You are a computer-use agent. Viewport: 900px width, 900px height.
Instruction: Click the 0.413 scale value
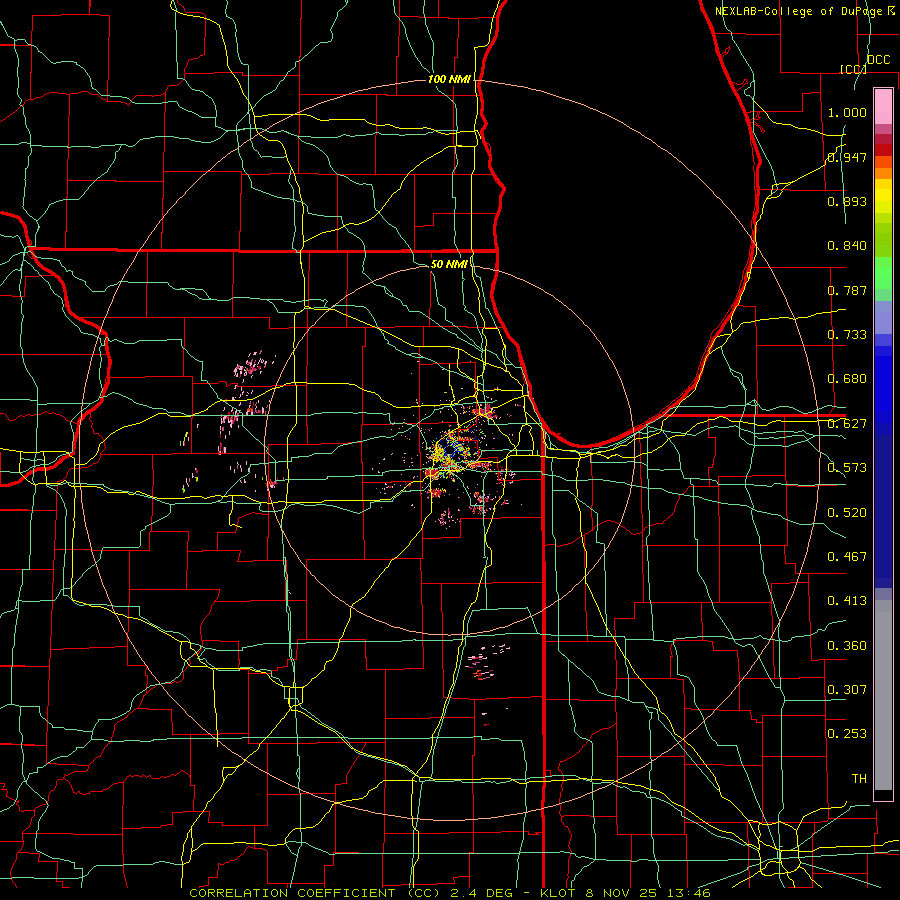pos(847,601)
